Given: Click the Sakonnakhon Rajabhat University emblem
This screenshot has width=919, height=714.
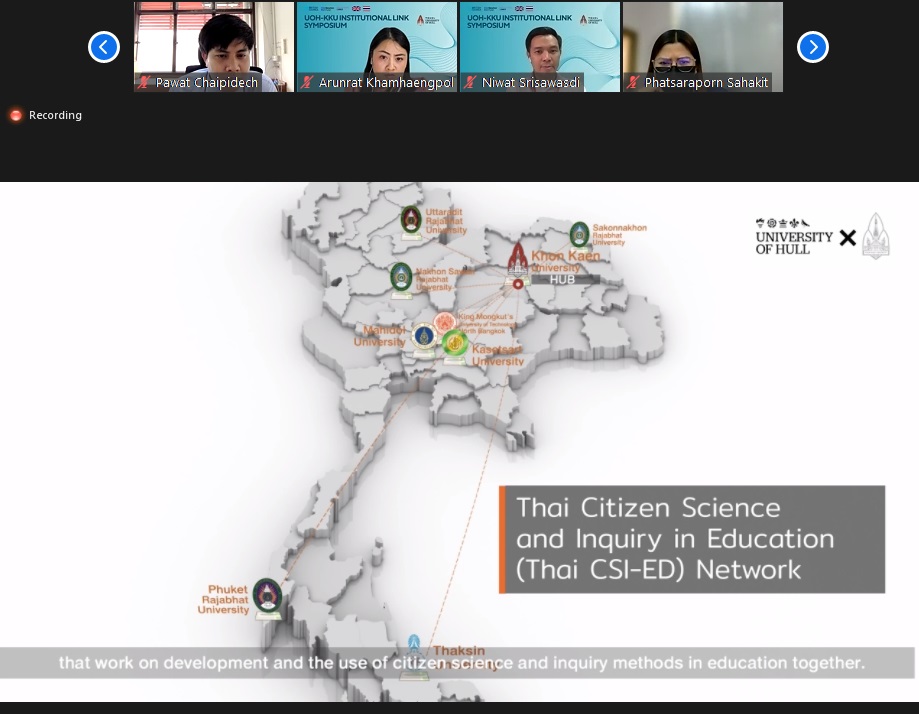Looking at the screenshot, I should (580, 234).
